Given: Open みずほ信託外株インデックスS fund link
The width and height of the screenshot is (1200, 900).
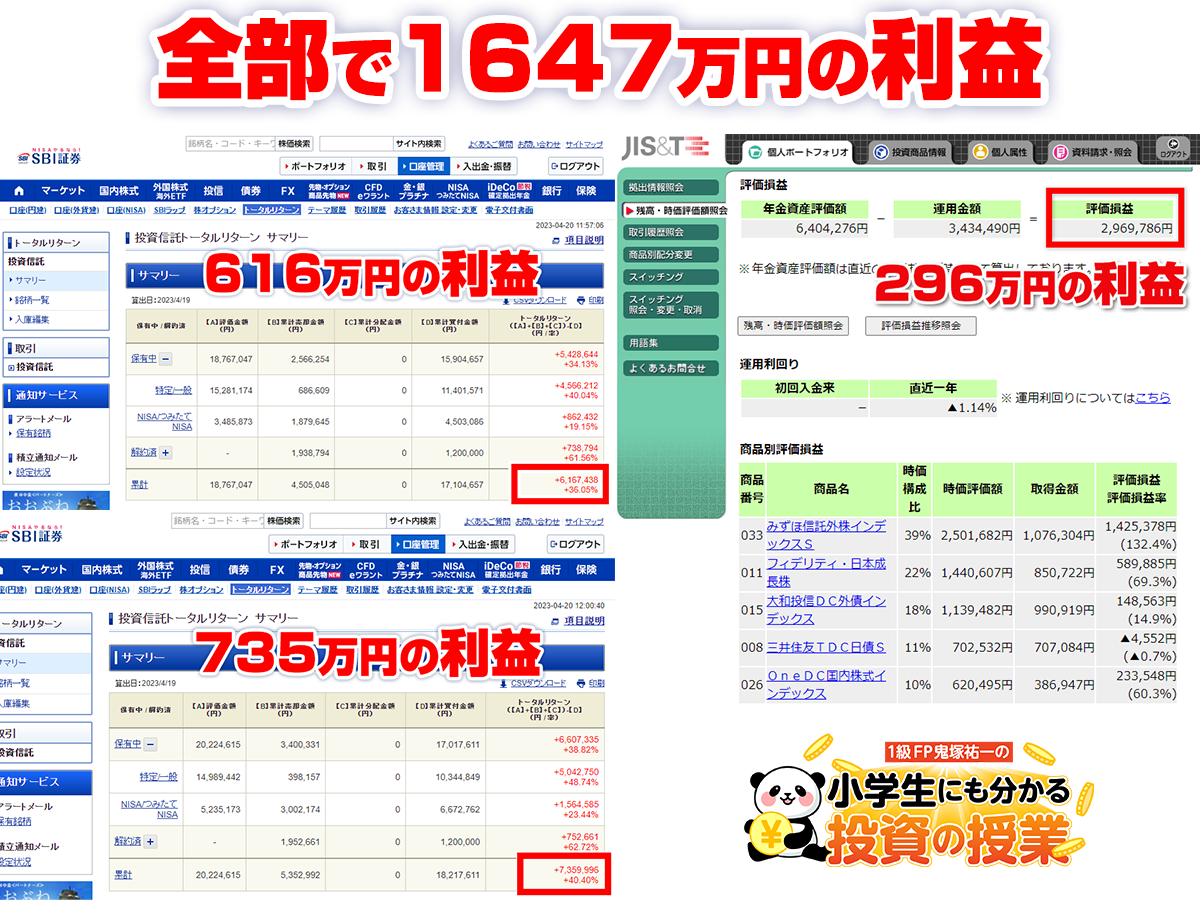Looking at the screenshot, I should [826, 535].
